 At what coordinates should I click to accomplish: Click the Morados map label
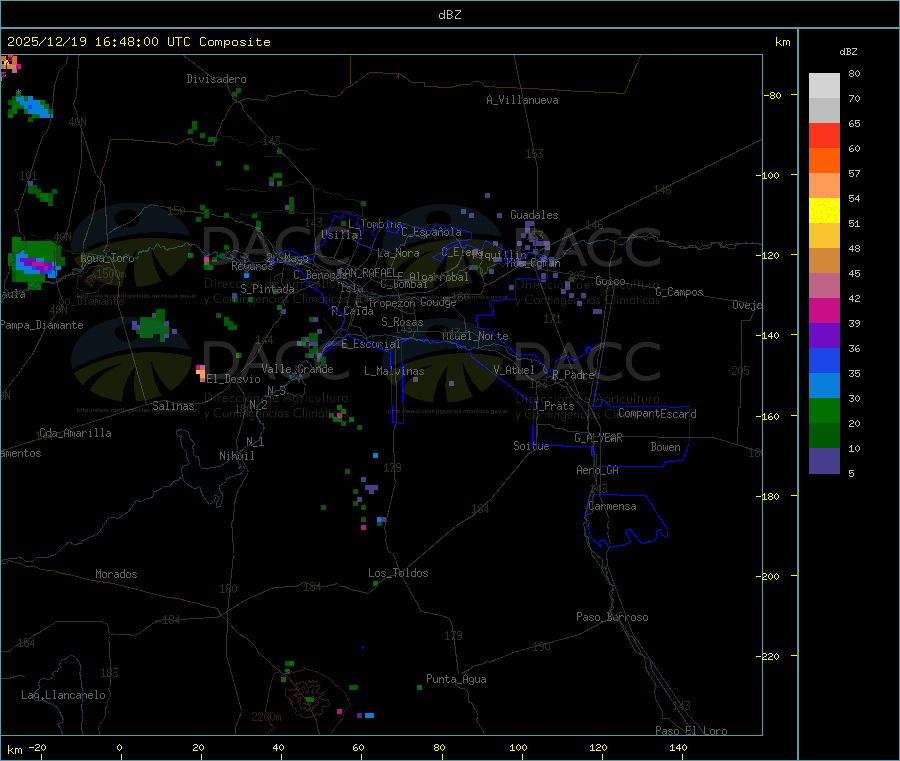click(116, 574)
